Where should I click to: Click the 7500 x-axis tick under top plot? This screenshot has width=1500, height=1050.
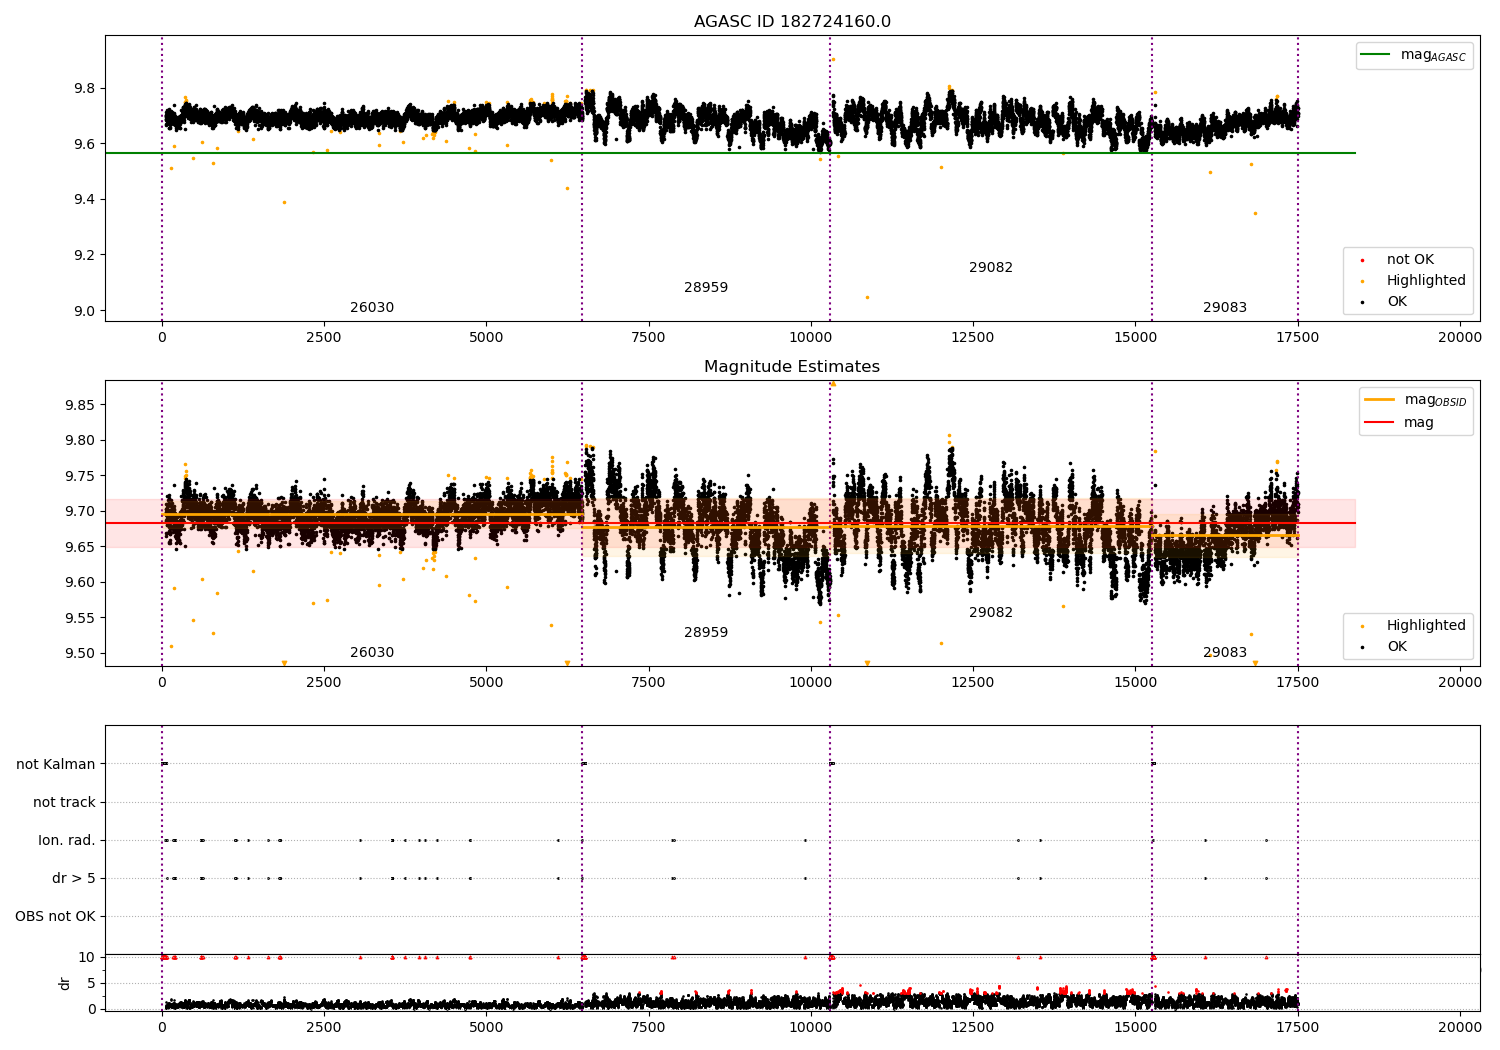pyautogui.click(x=648, y=338)
